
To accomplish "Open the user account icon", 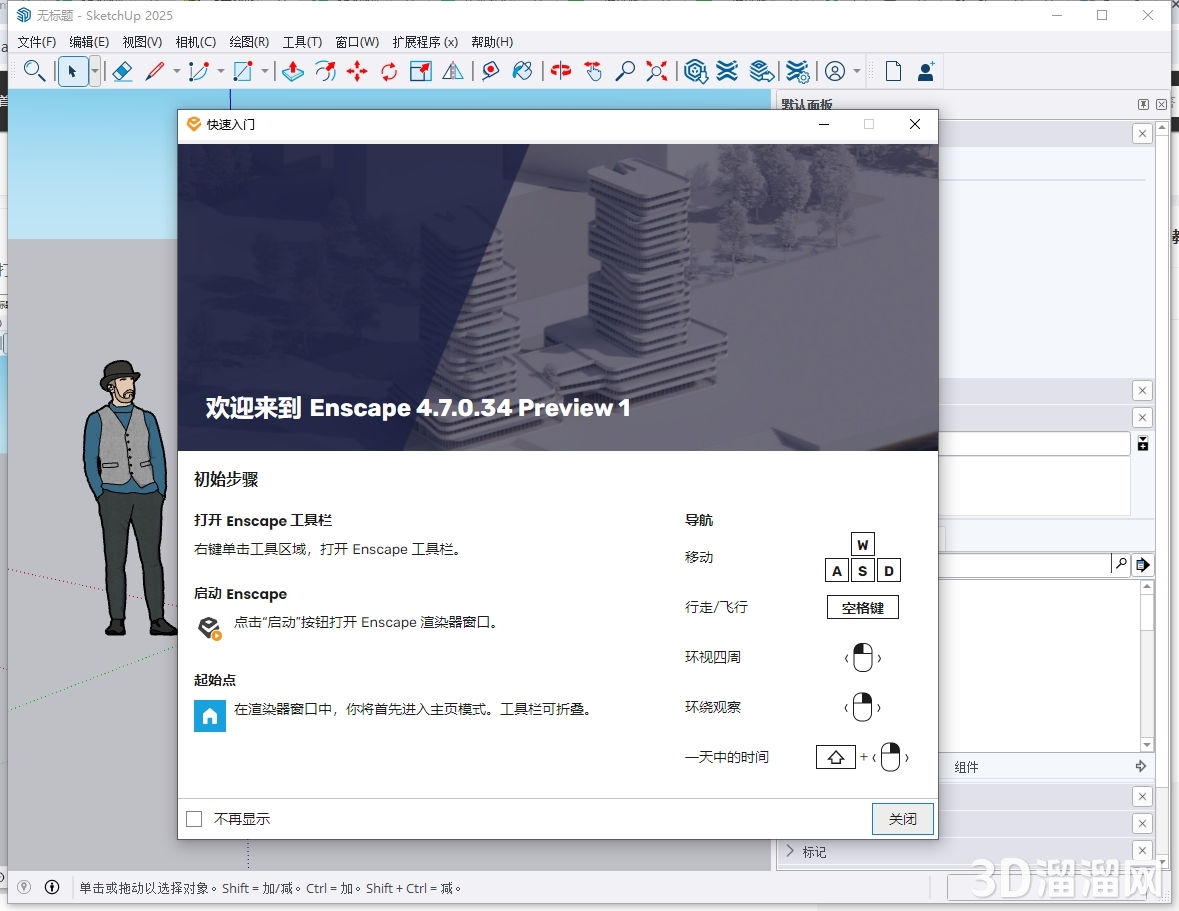I will pyautogui.click(x=835, y=71).
